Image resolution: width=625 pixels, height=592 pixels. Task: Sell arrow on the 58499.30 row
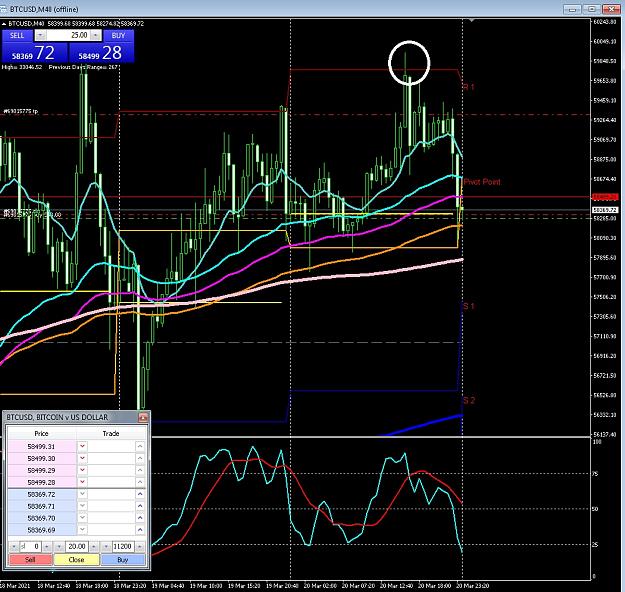click(x=82, y=458)
